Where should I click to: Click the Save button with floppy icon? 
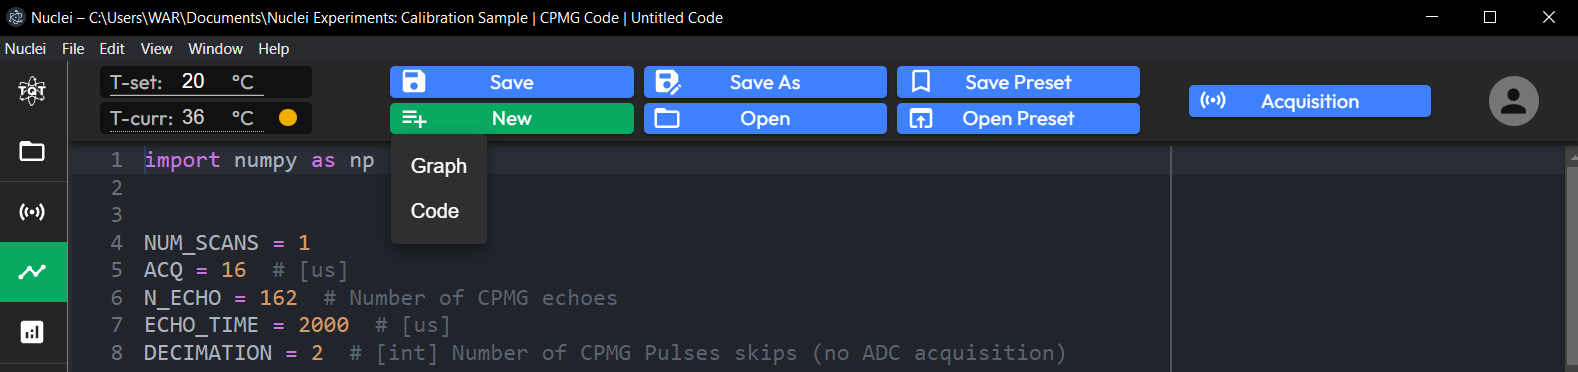pyautogui.click(x=512, y=82)
